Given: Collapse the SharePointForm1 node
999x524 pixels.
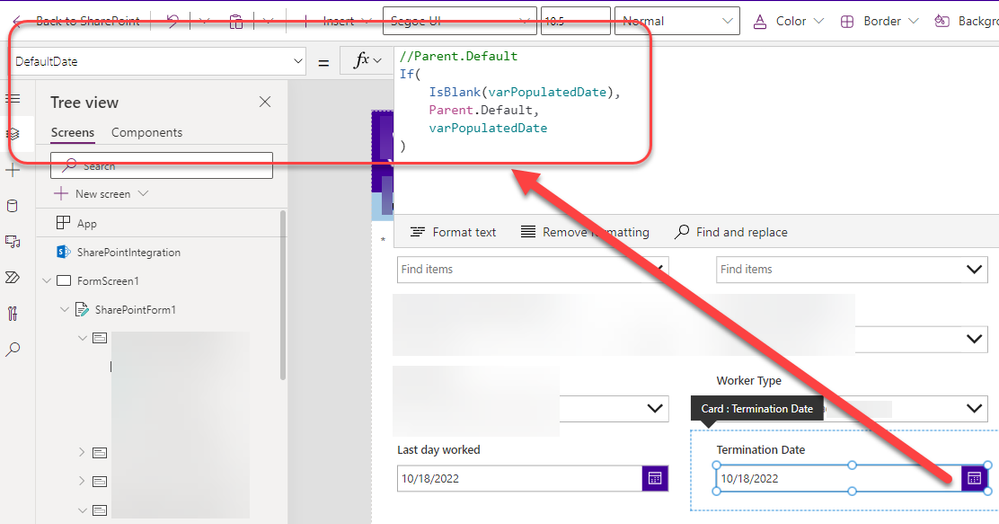Looking at the screenshot, I should tap(64, 310).
